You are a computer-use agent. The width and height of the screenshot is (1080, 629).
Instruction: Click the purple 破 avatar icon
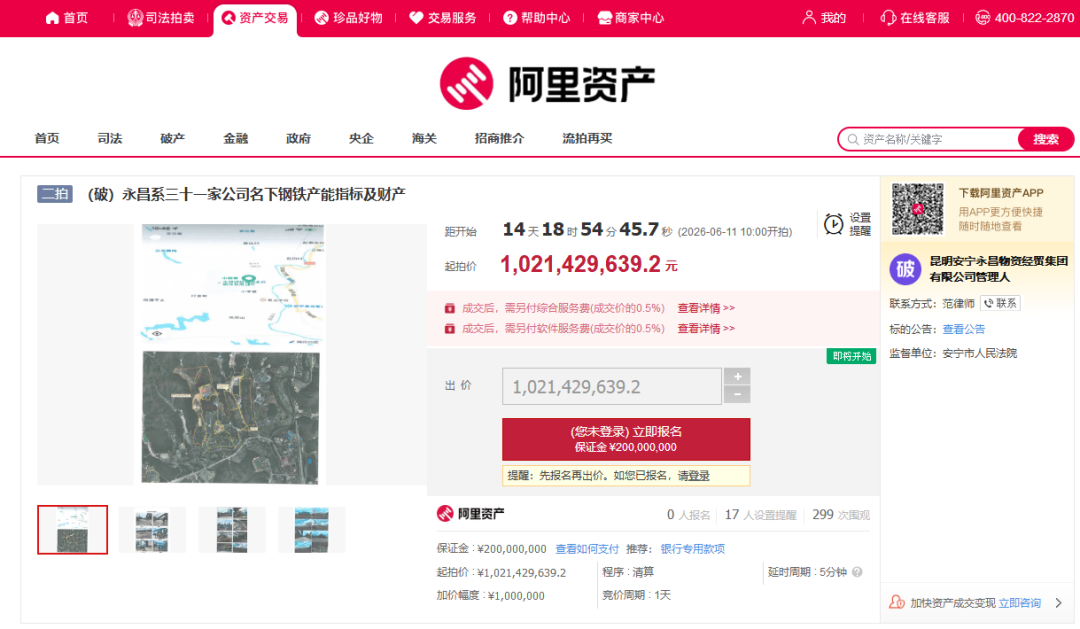point(905,269)
